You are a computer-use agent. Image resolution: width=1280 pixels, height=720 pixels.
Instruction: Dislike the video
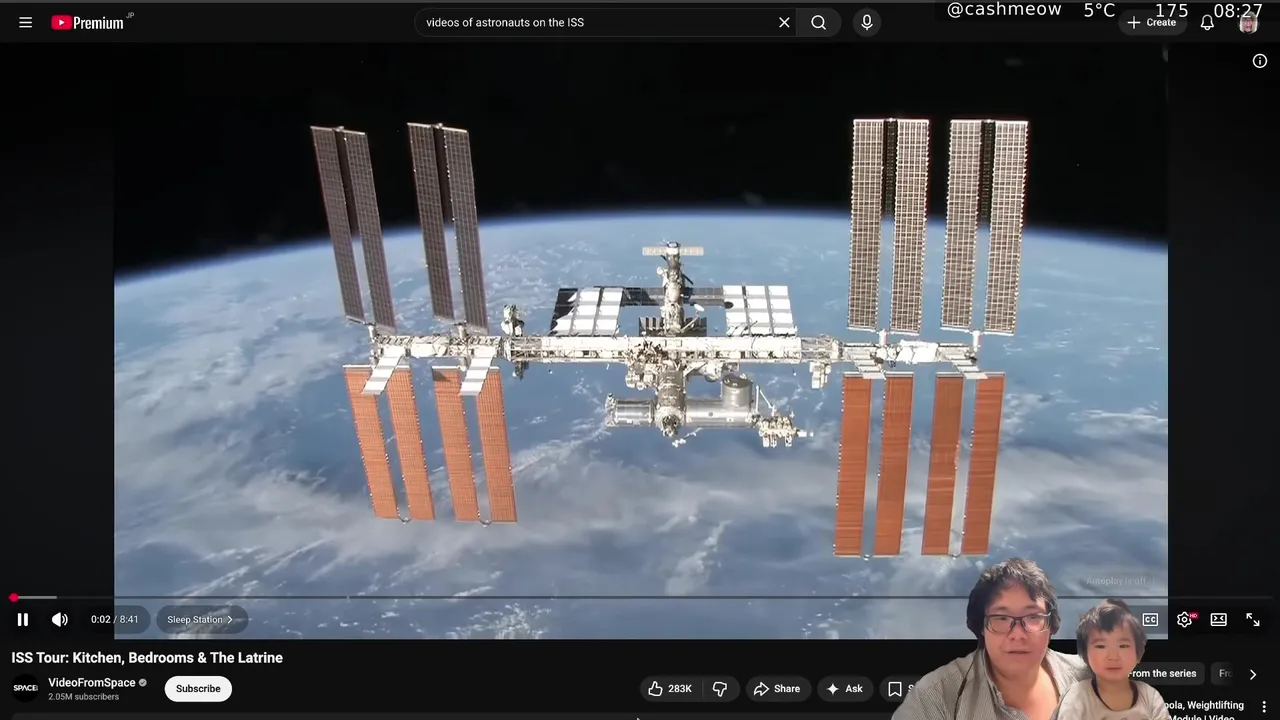point(719,688)
